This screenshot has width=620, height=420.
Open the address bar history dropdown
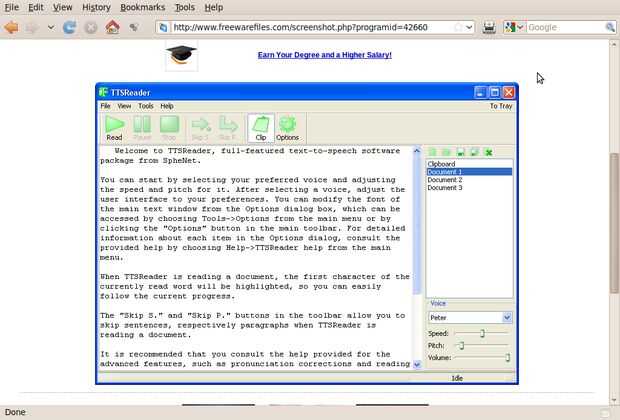[469, 27]
